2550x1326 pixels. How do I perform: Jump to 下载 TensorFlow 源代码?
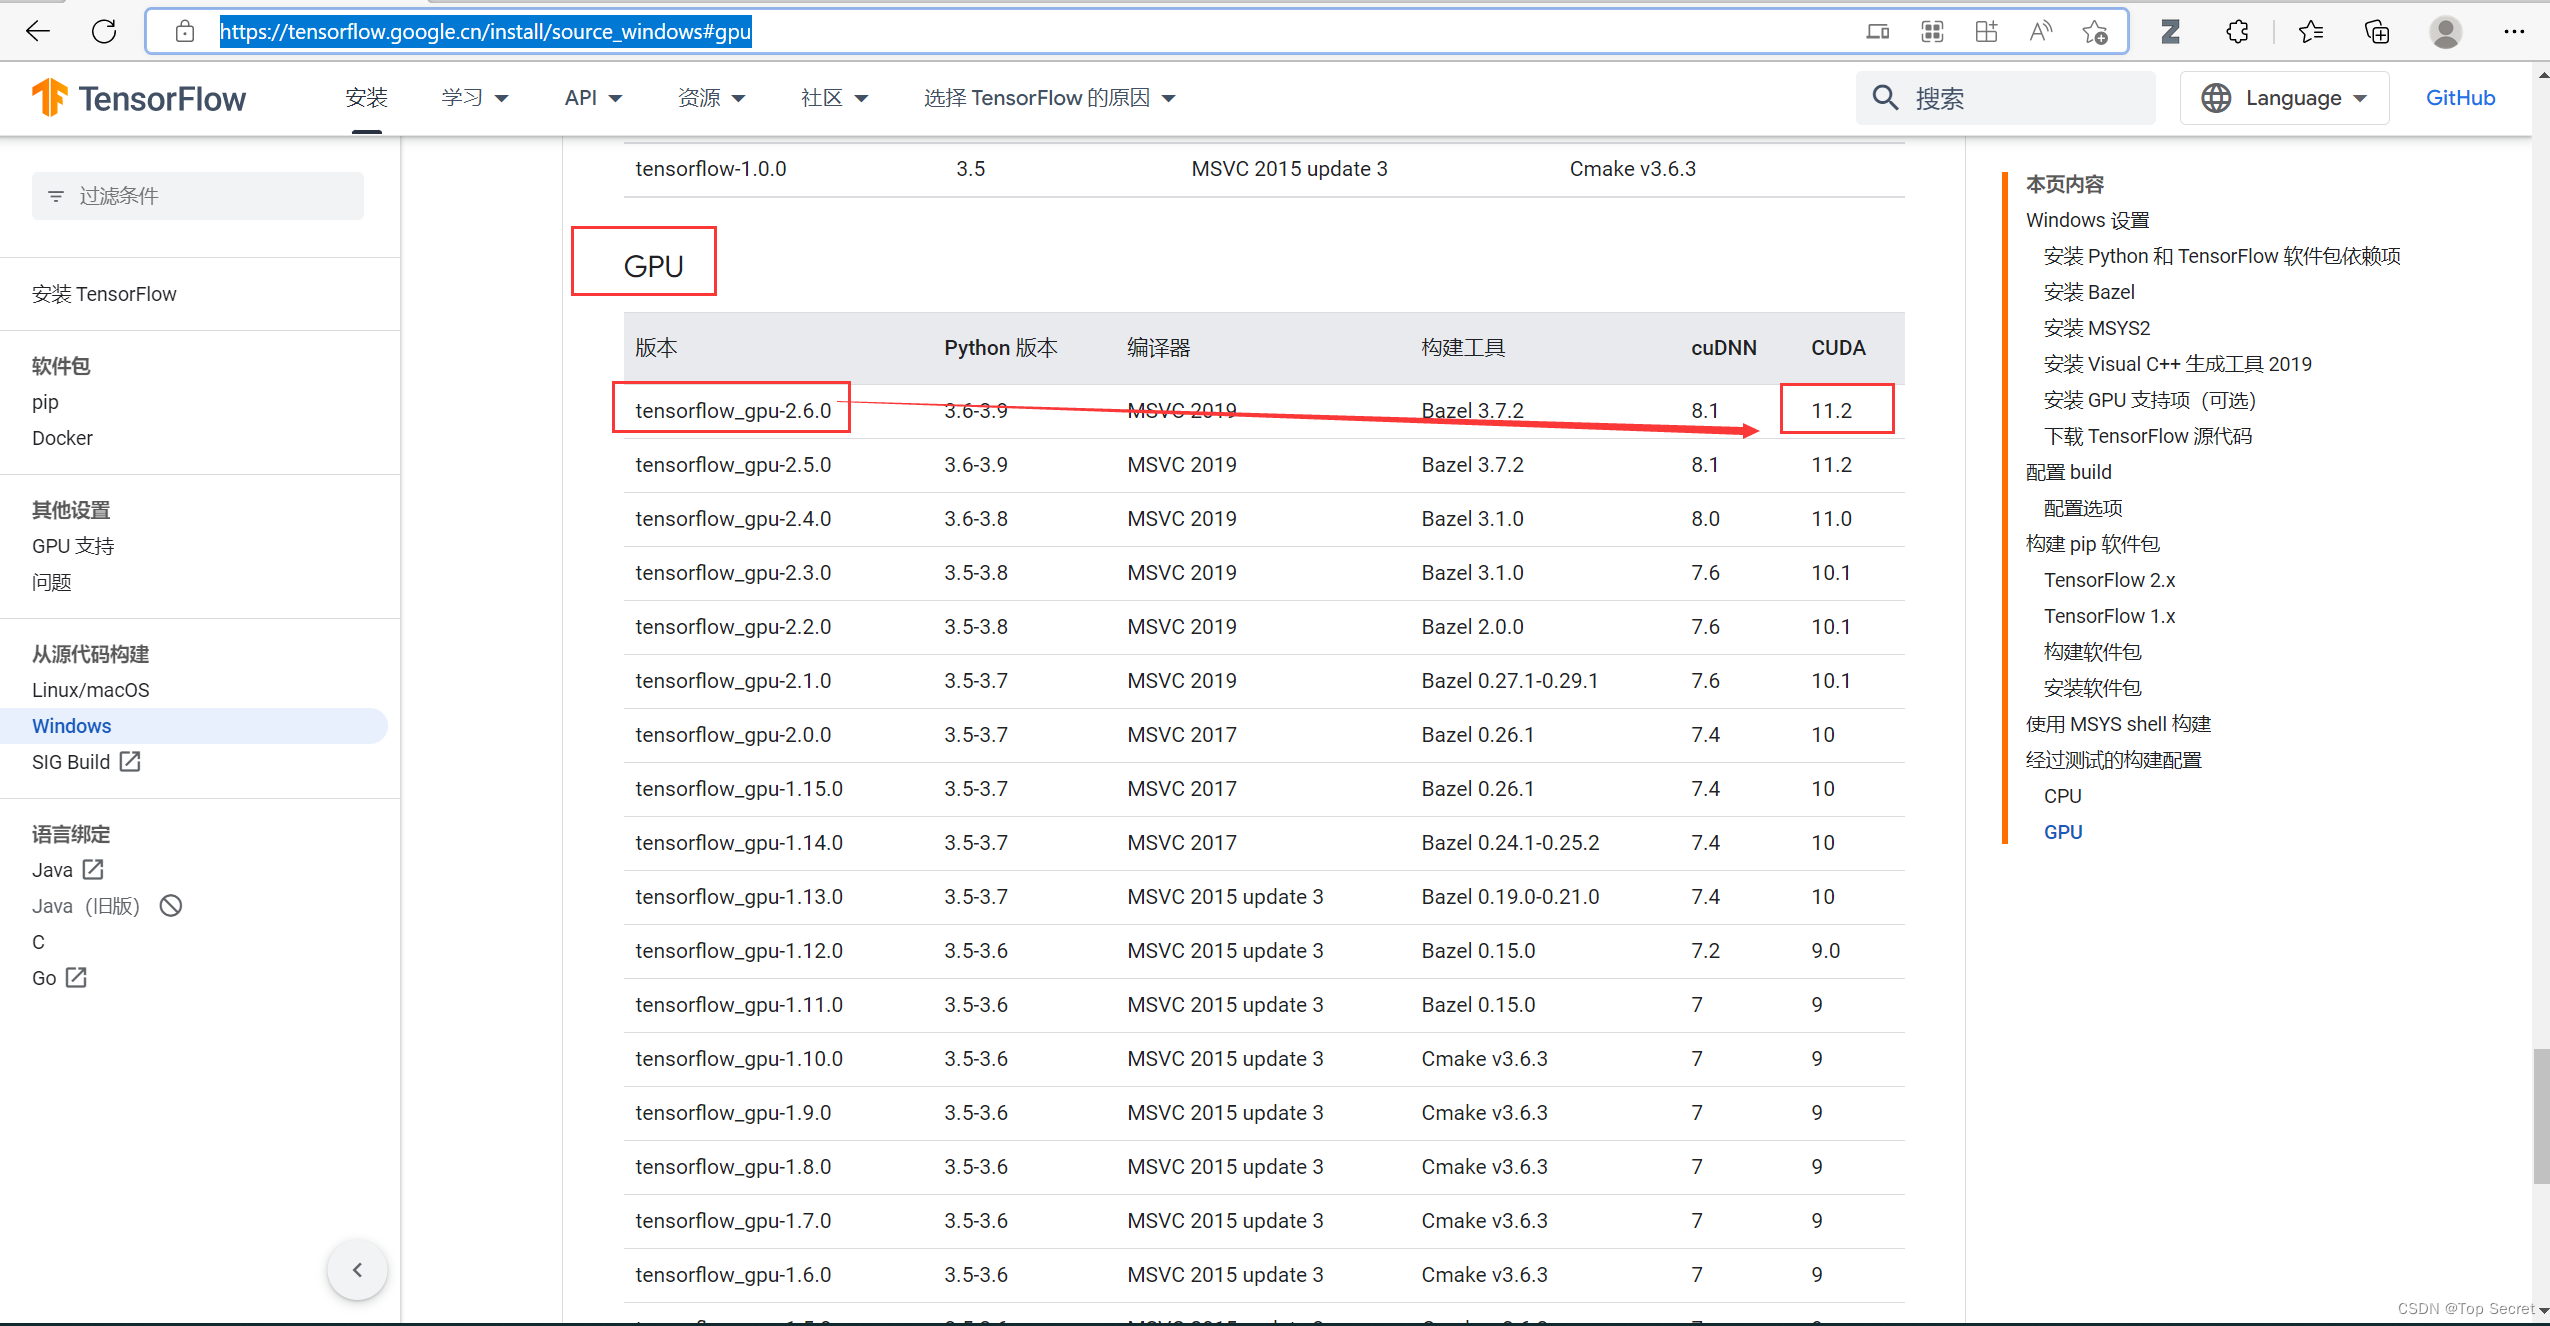2147,436
